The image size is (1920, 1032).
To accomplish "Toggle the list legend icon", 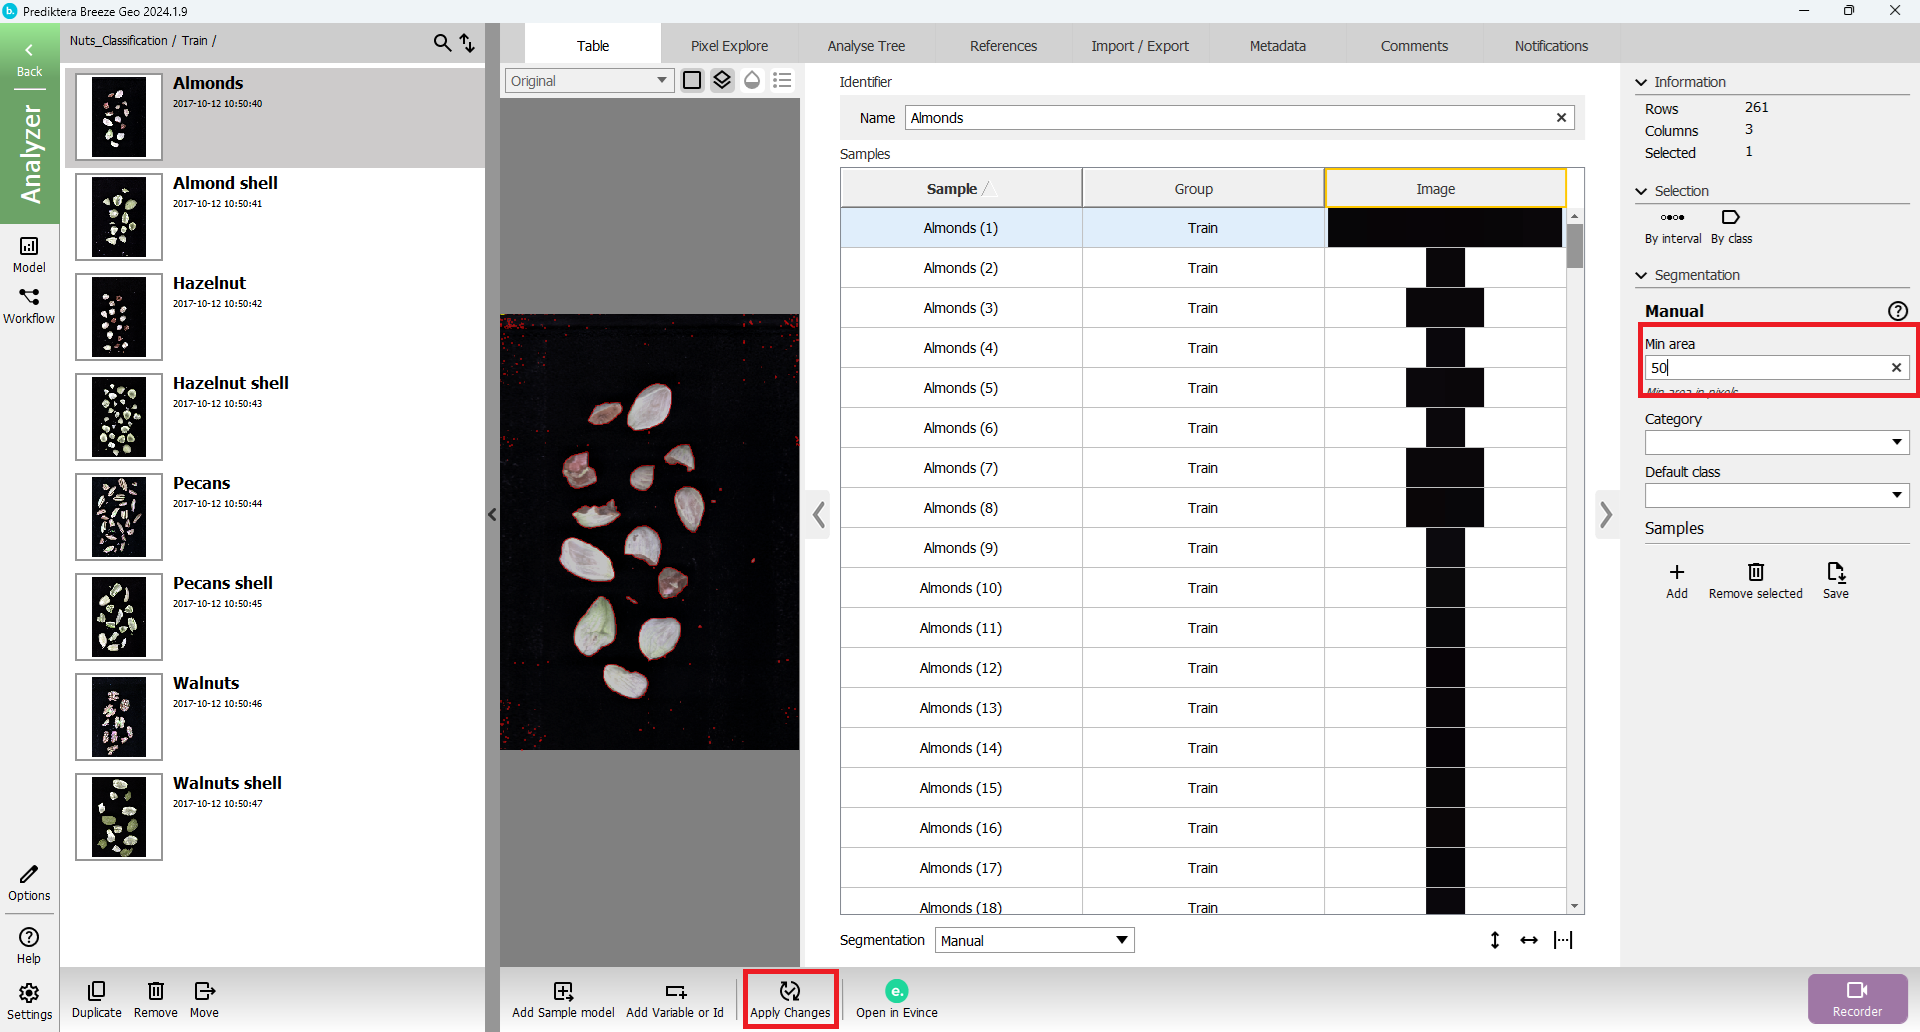I will tap(782, 80).
